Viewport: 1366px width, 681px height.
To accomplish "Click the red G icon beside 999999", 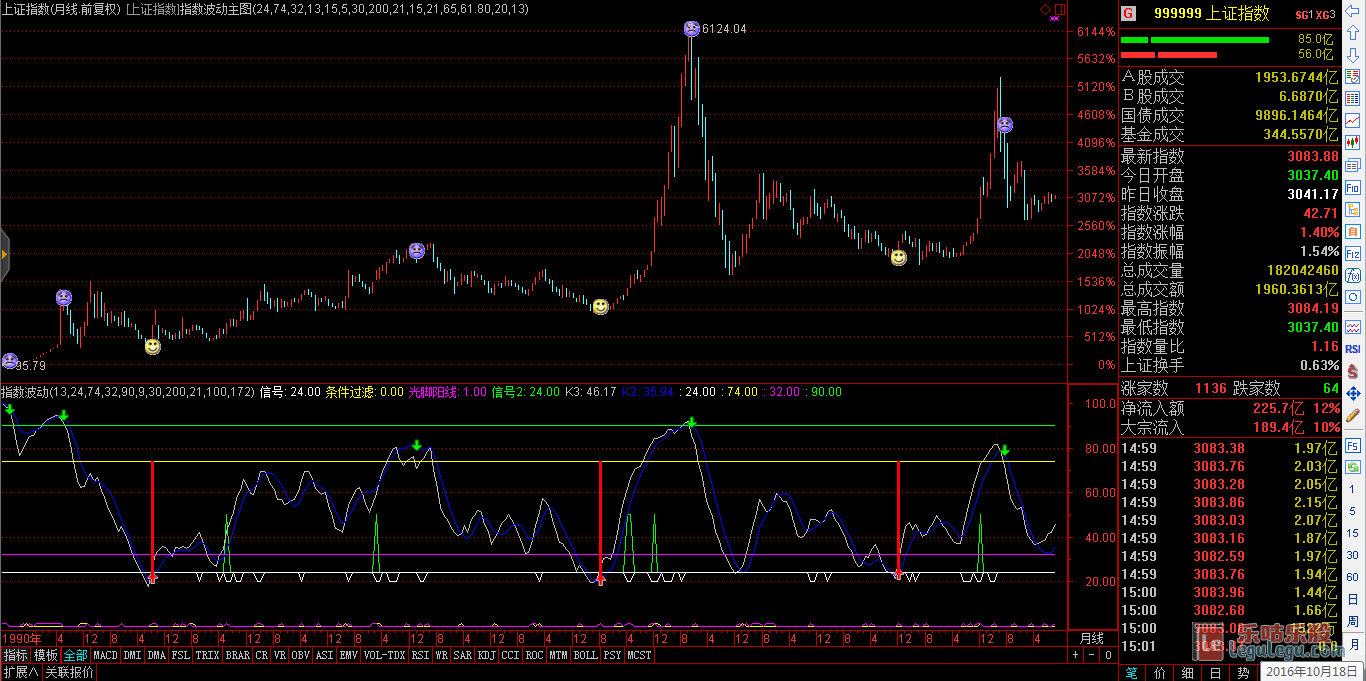I will coord(1128,14).
